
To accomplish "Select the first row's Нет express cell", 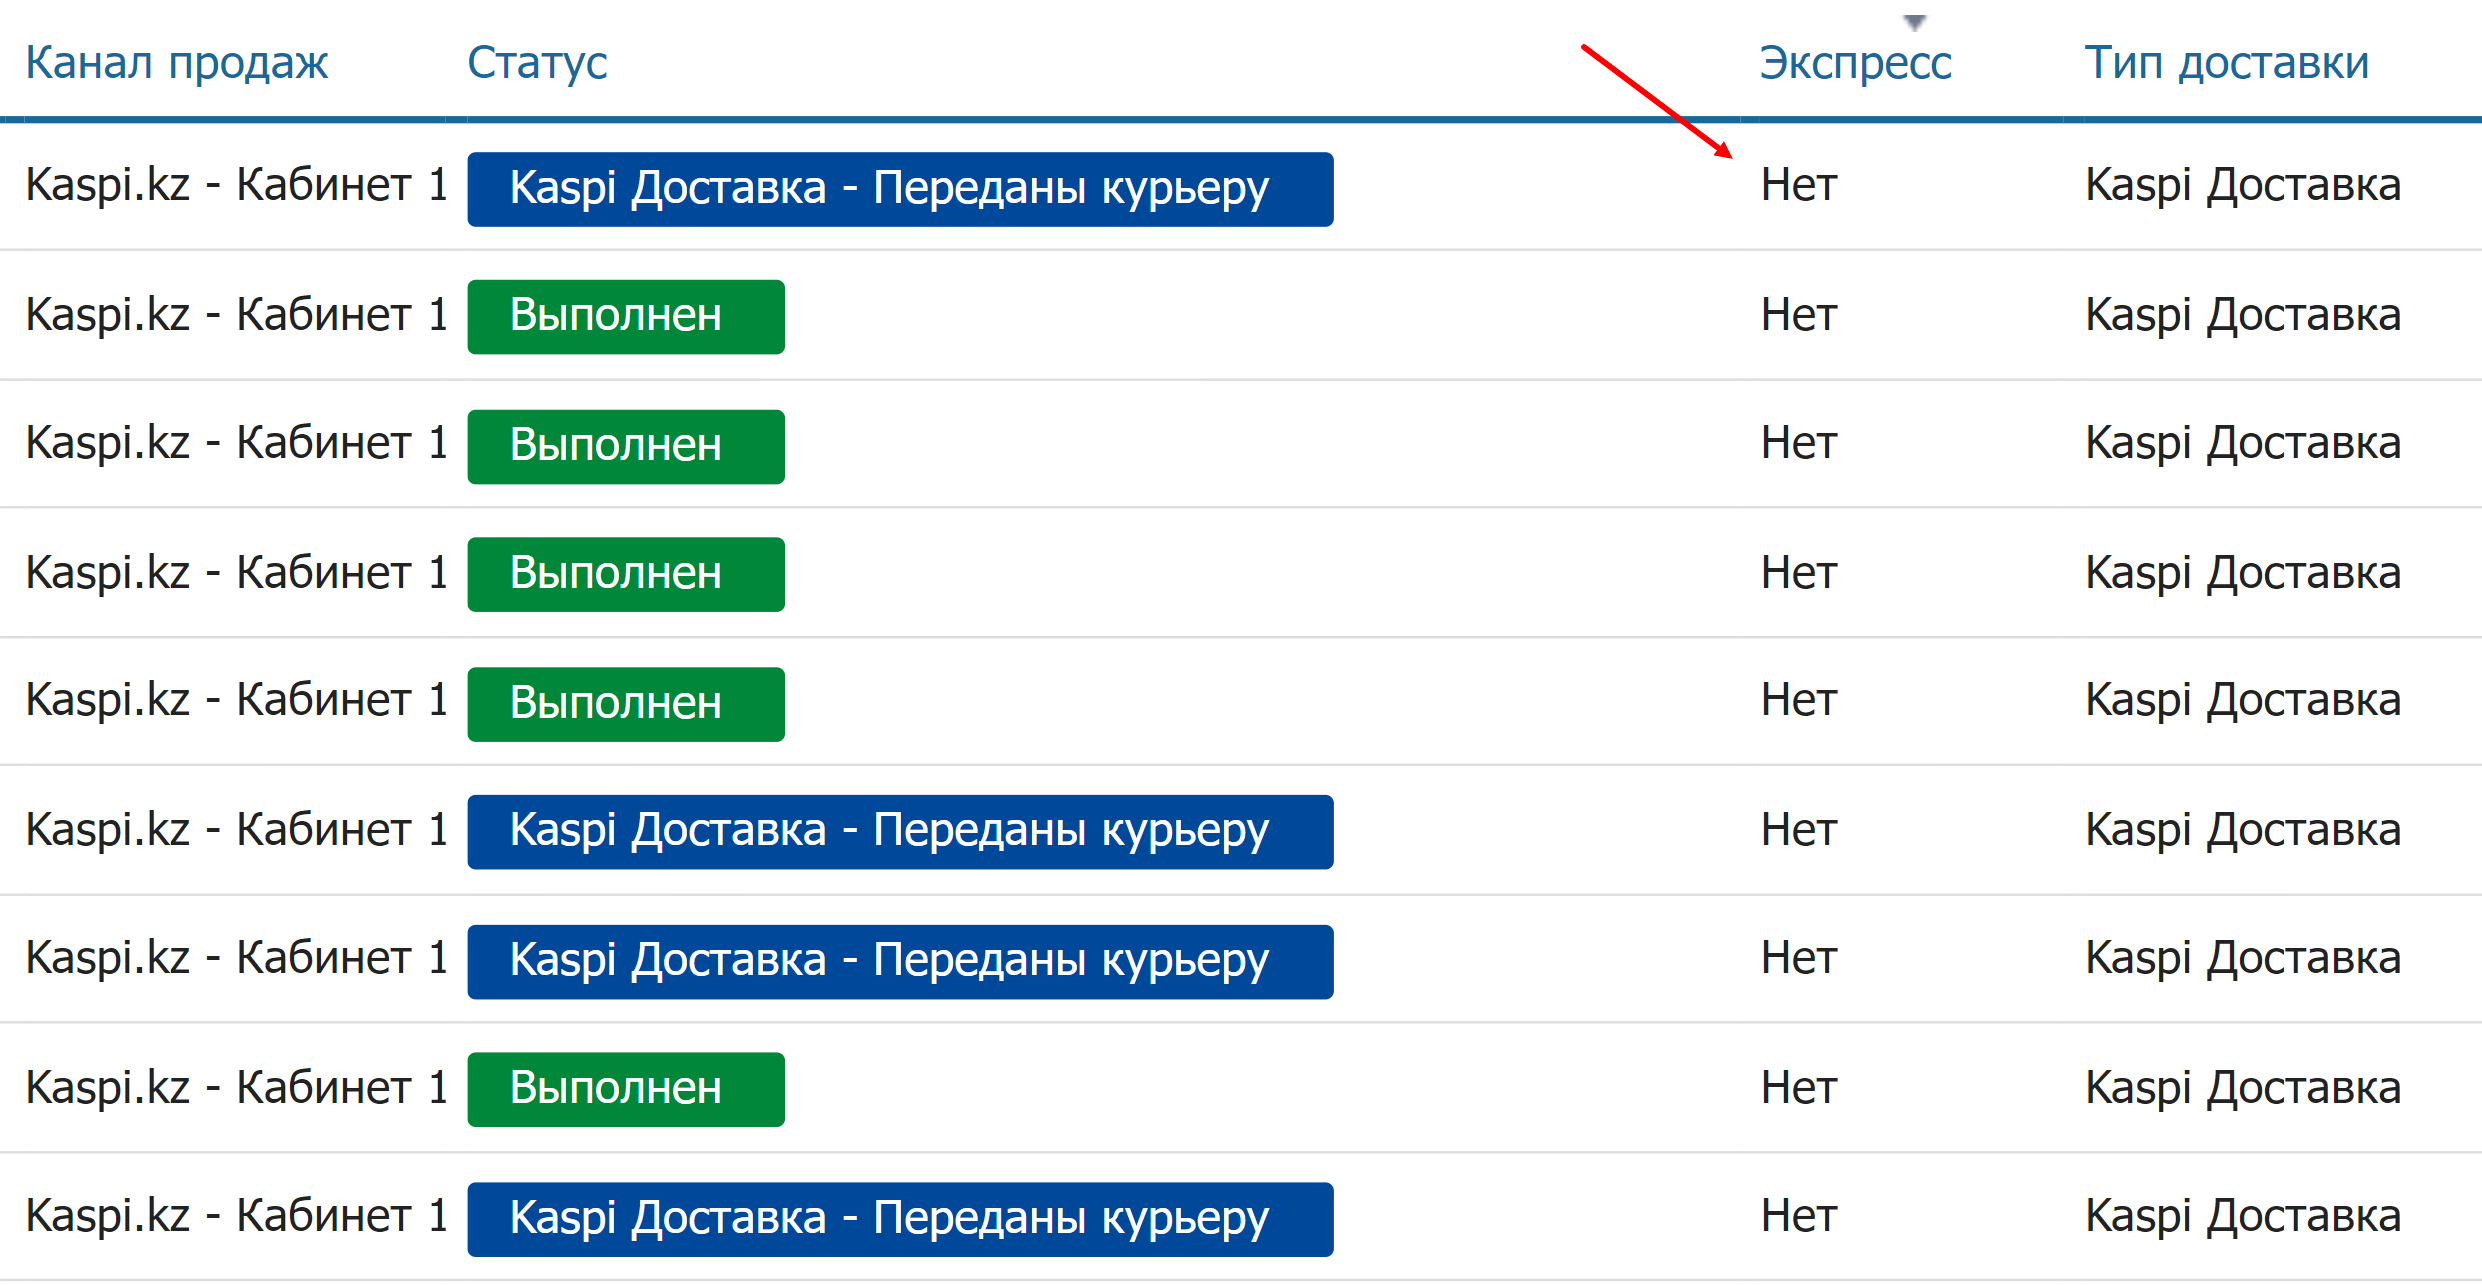I will click(1798, 186).
